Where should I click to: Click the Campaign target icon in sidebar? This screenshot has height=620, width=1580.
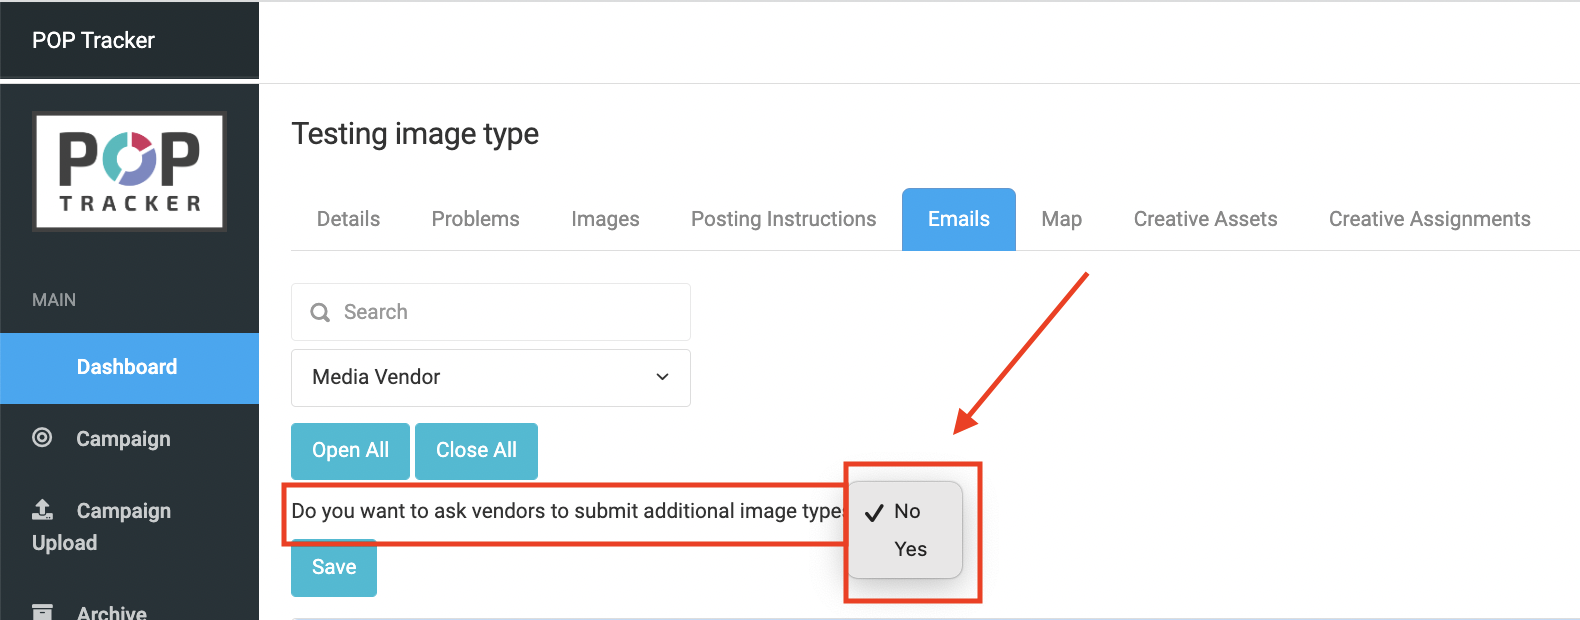[42, 437]
